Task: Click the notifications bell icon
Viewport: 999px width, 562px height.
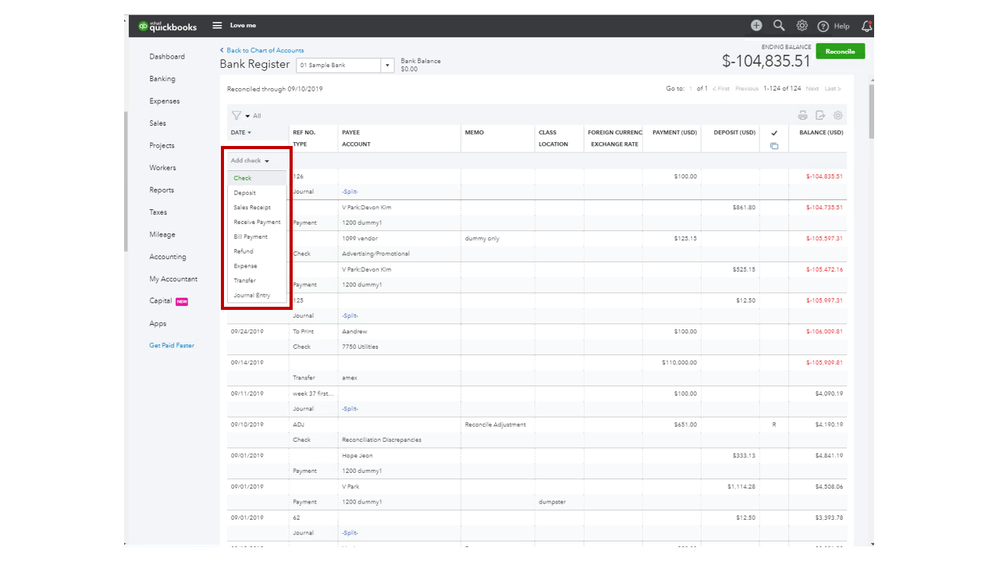Action: (866, 26)
